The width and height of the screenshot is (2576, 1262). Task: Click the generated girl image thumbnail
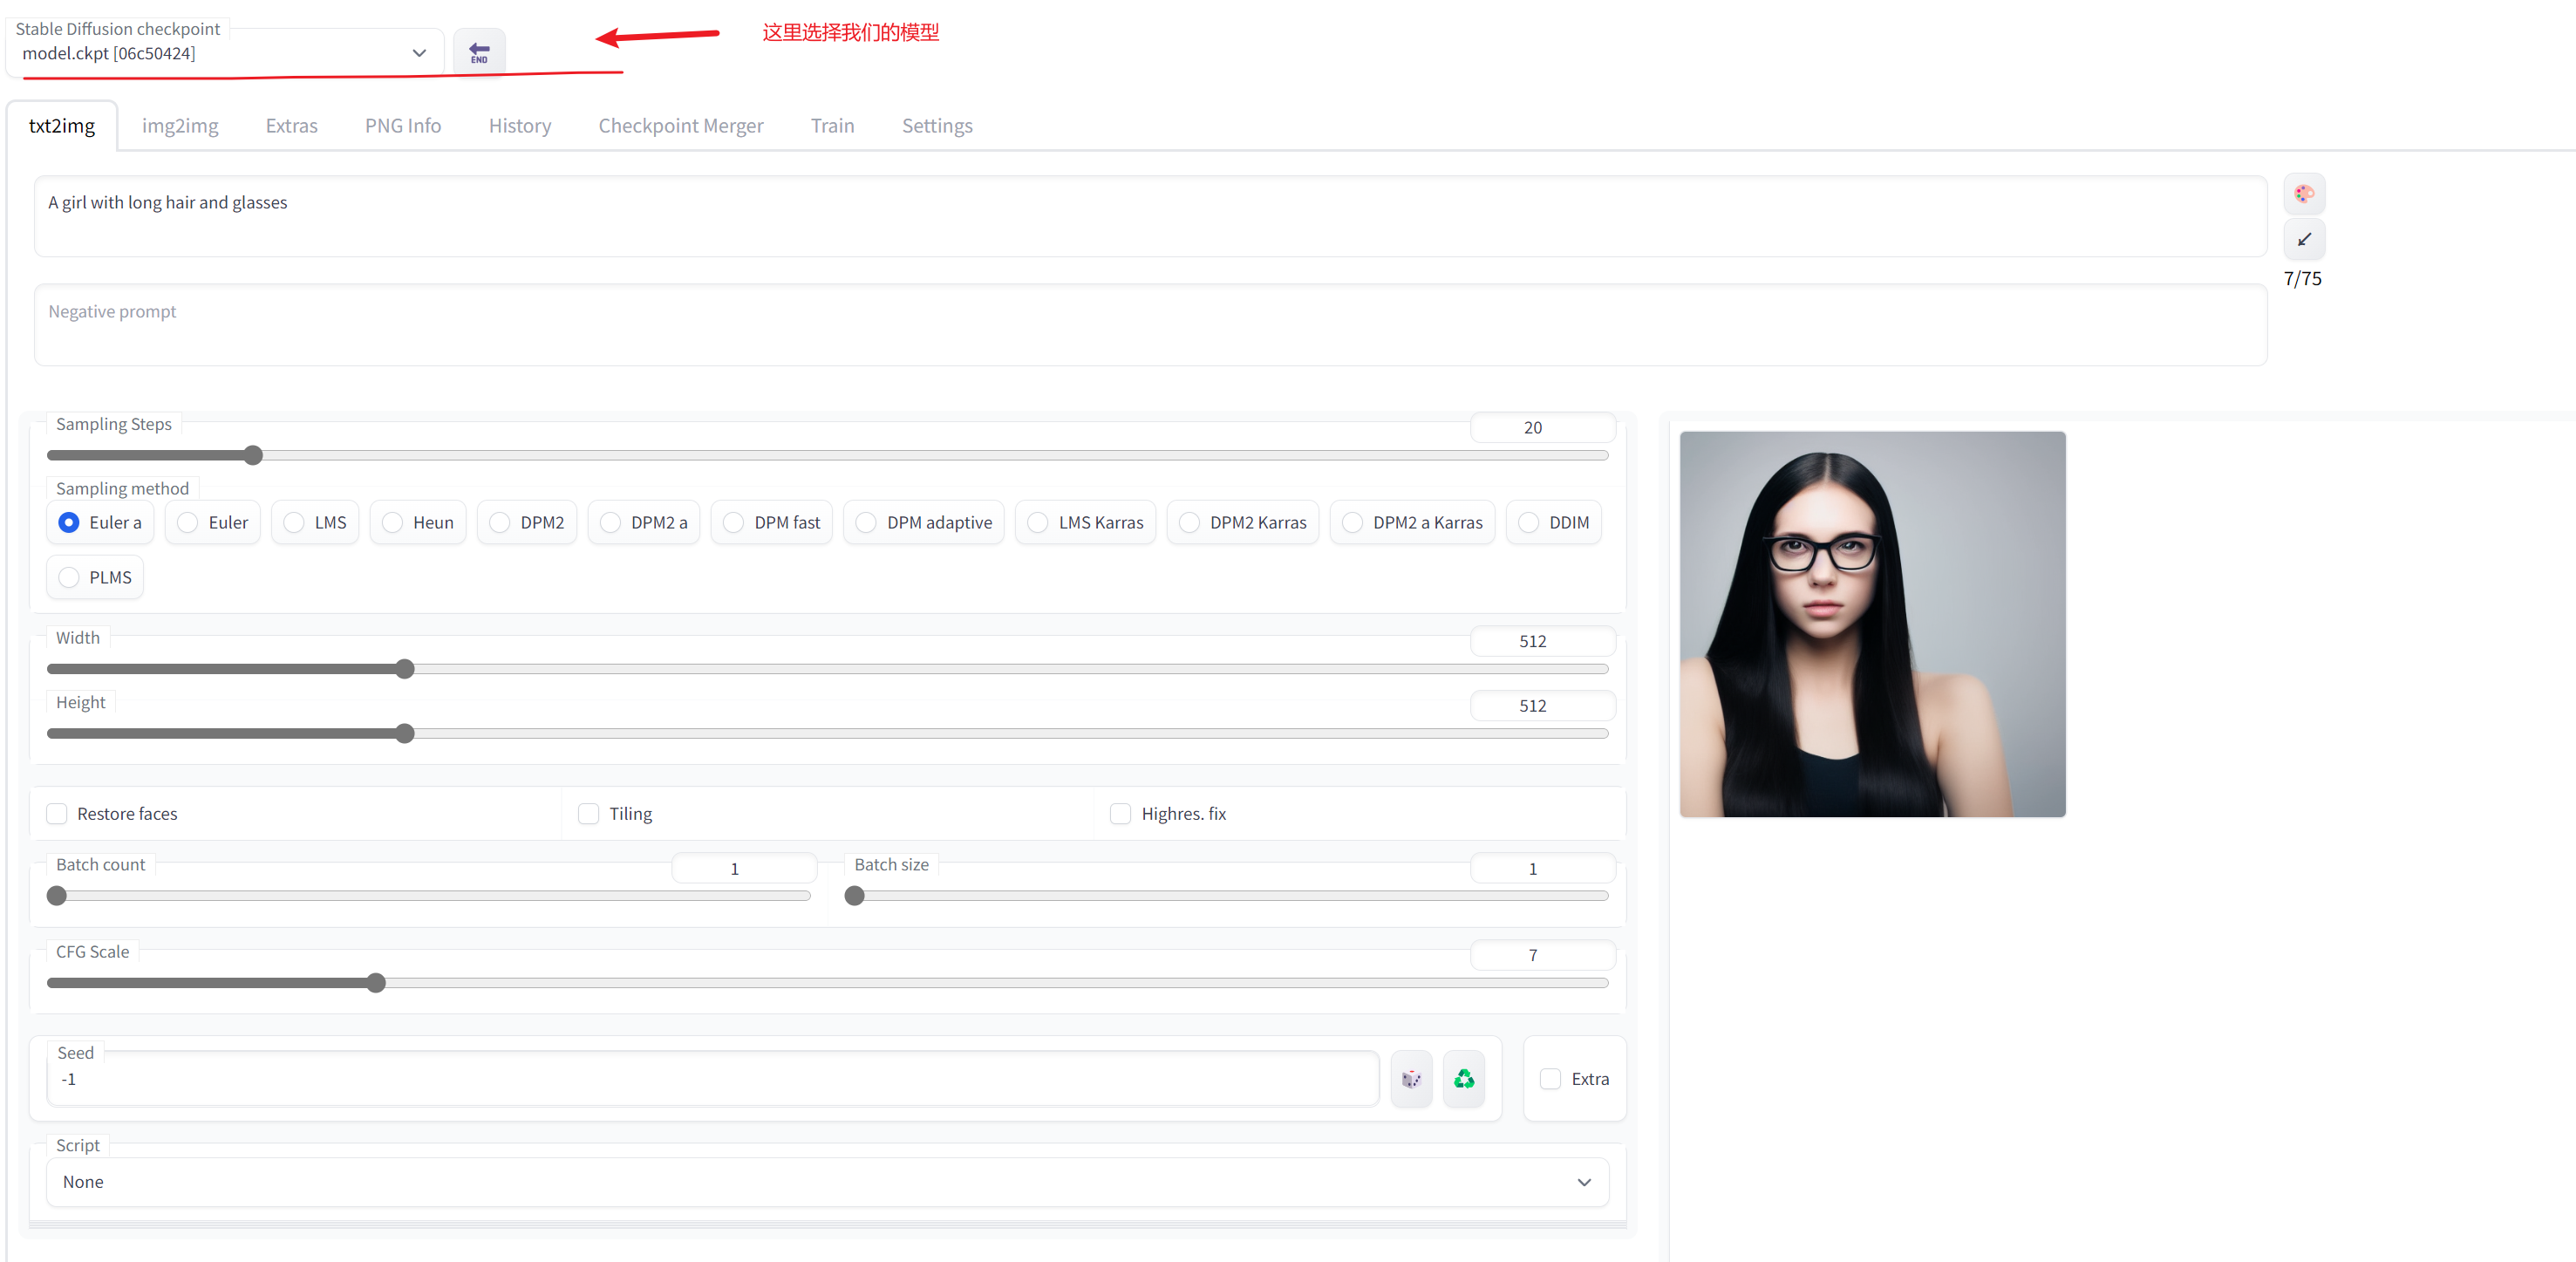tap(1872, 624)
